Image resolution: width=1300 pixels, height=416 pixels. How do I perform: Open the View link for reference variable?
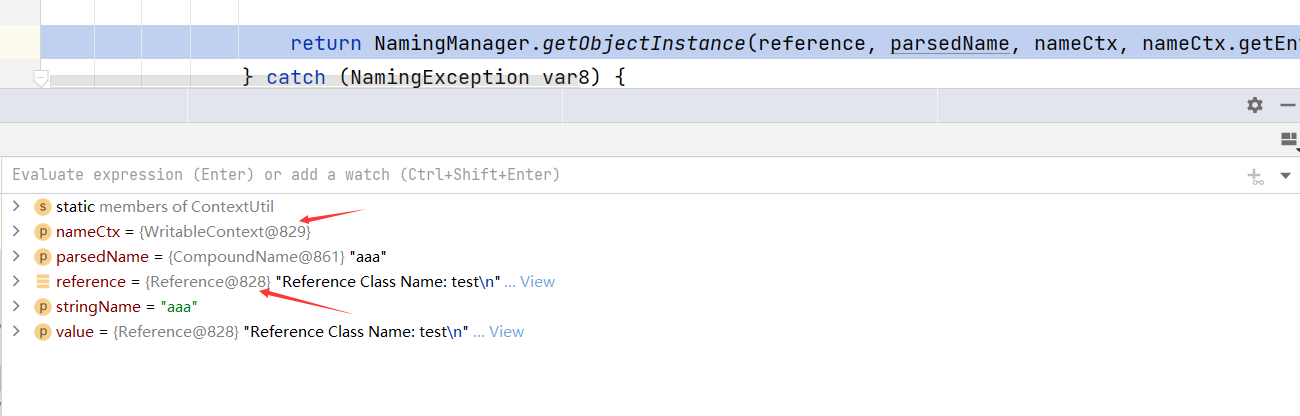point(537,282)
